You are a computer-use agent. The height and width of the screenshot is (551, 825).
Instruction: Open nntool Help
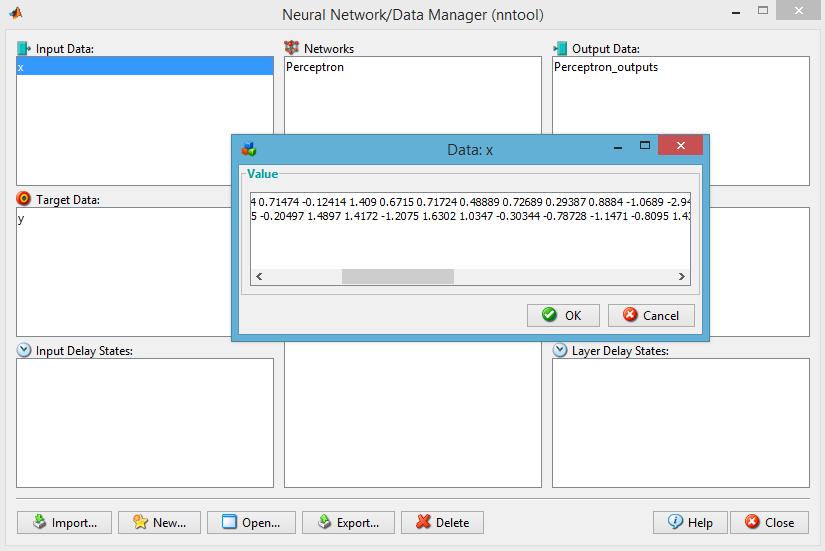click(x=690, y=522)
